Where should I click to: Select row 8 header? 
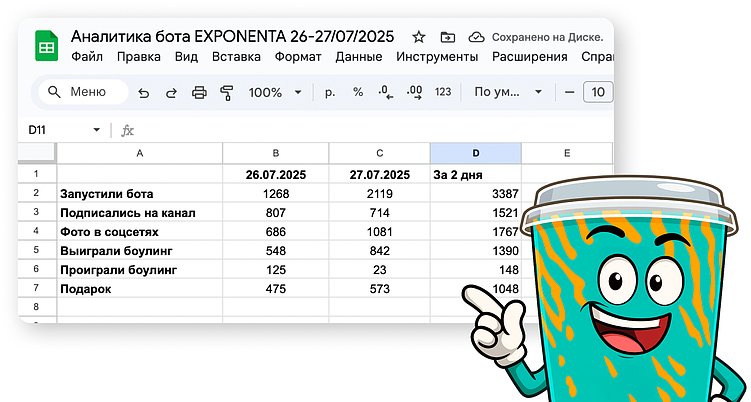coord(36,307)
